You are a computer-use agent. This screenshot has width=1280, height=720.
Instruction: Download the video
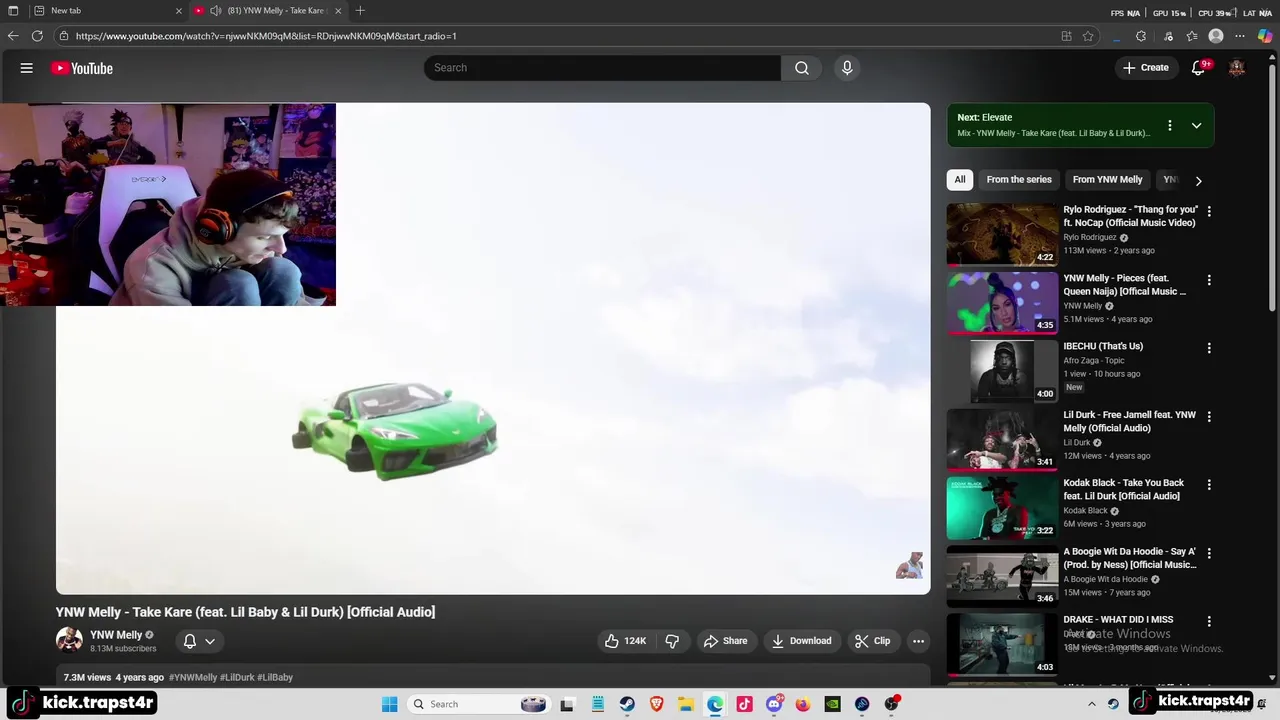tap(802, 641)
